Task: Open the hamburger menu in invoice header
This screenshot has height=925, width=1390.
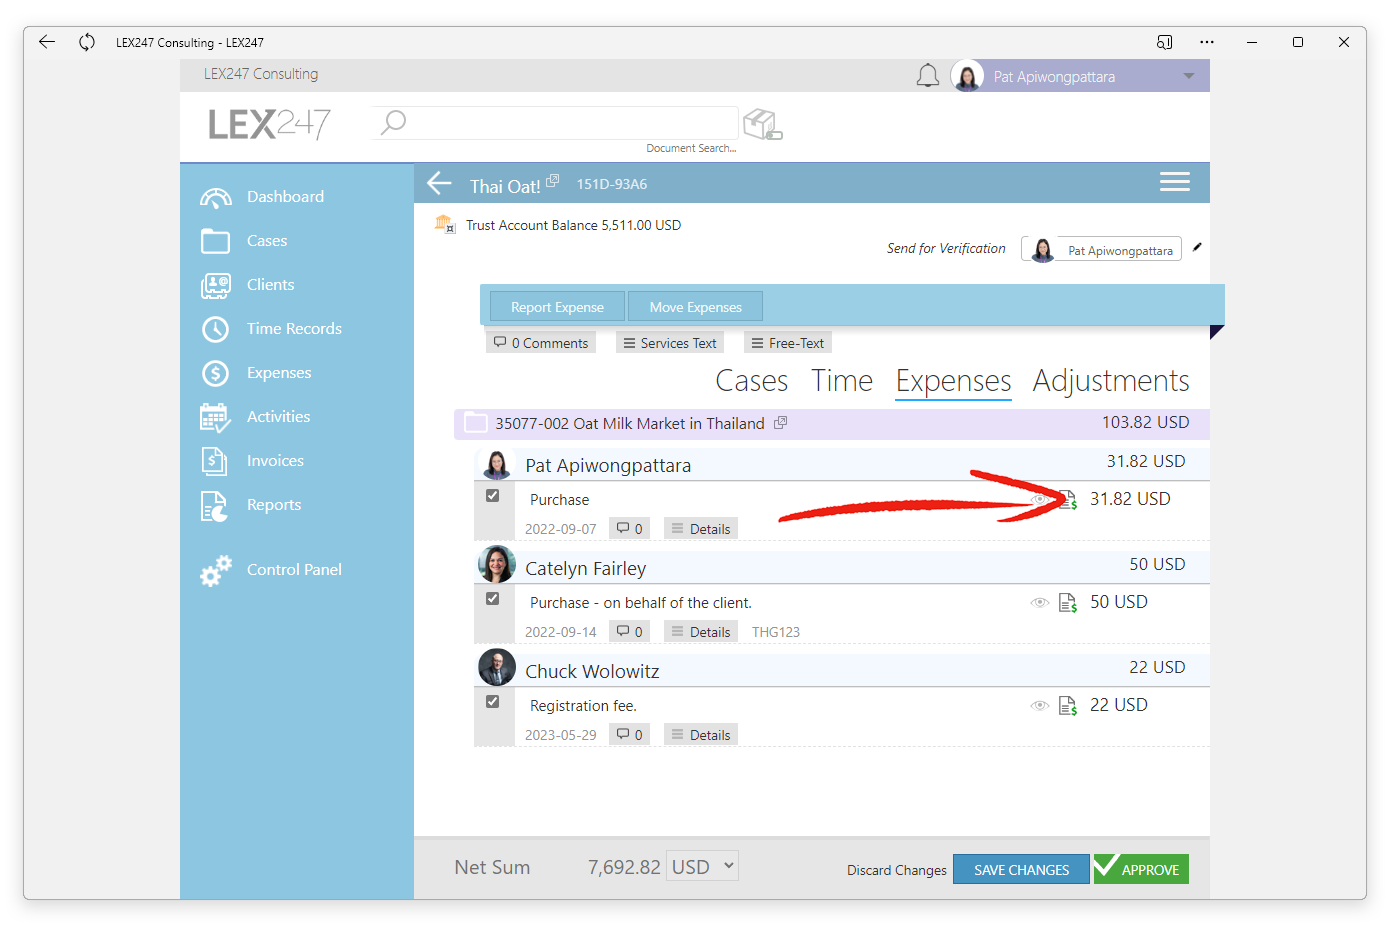Action: coord(1175,182)
